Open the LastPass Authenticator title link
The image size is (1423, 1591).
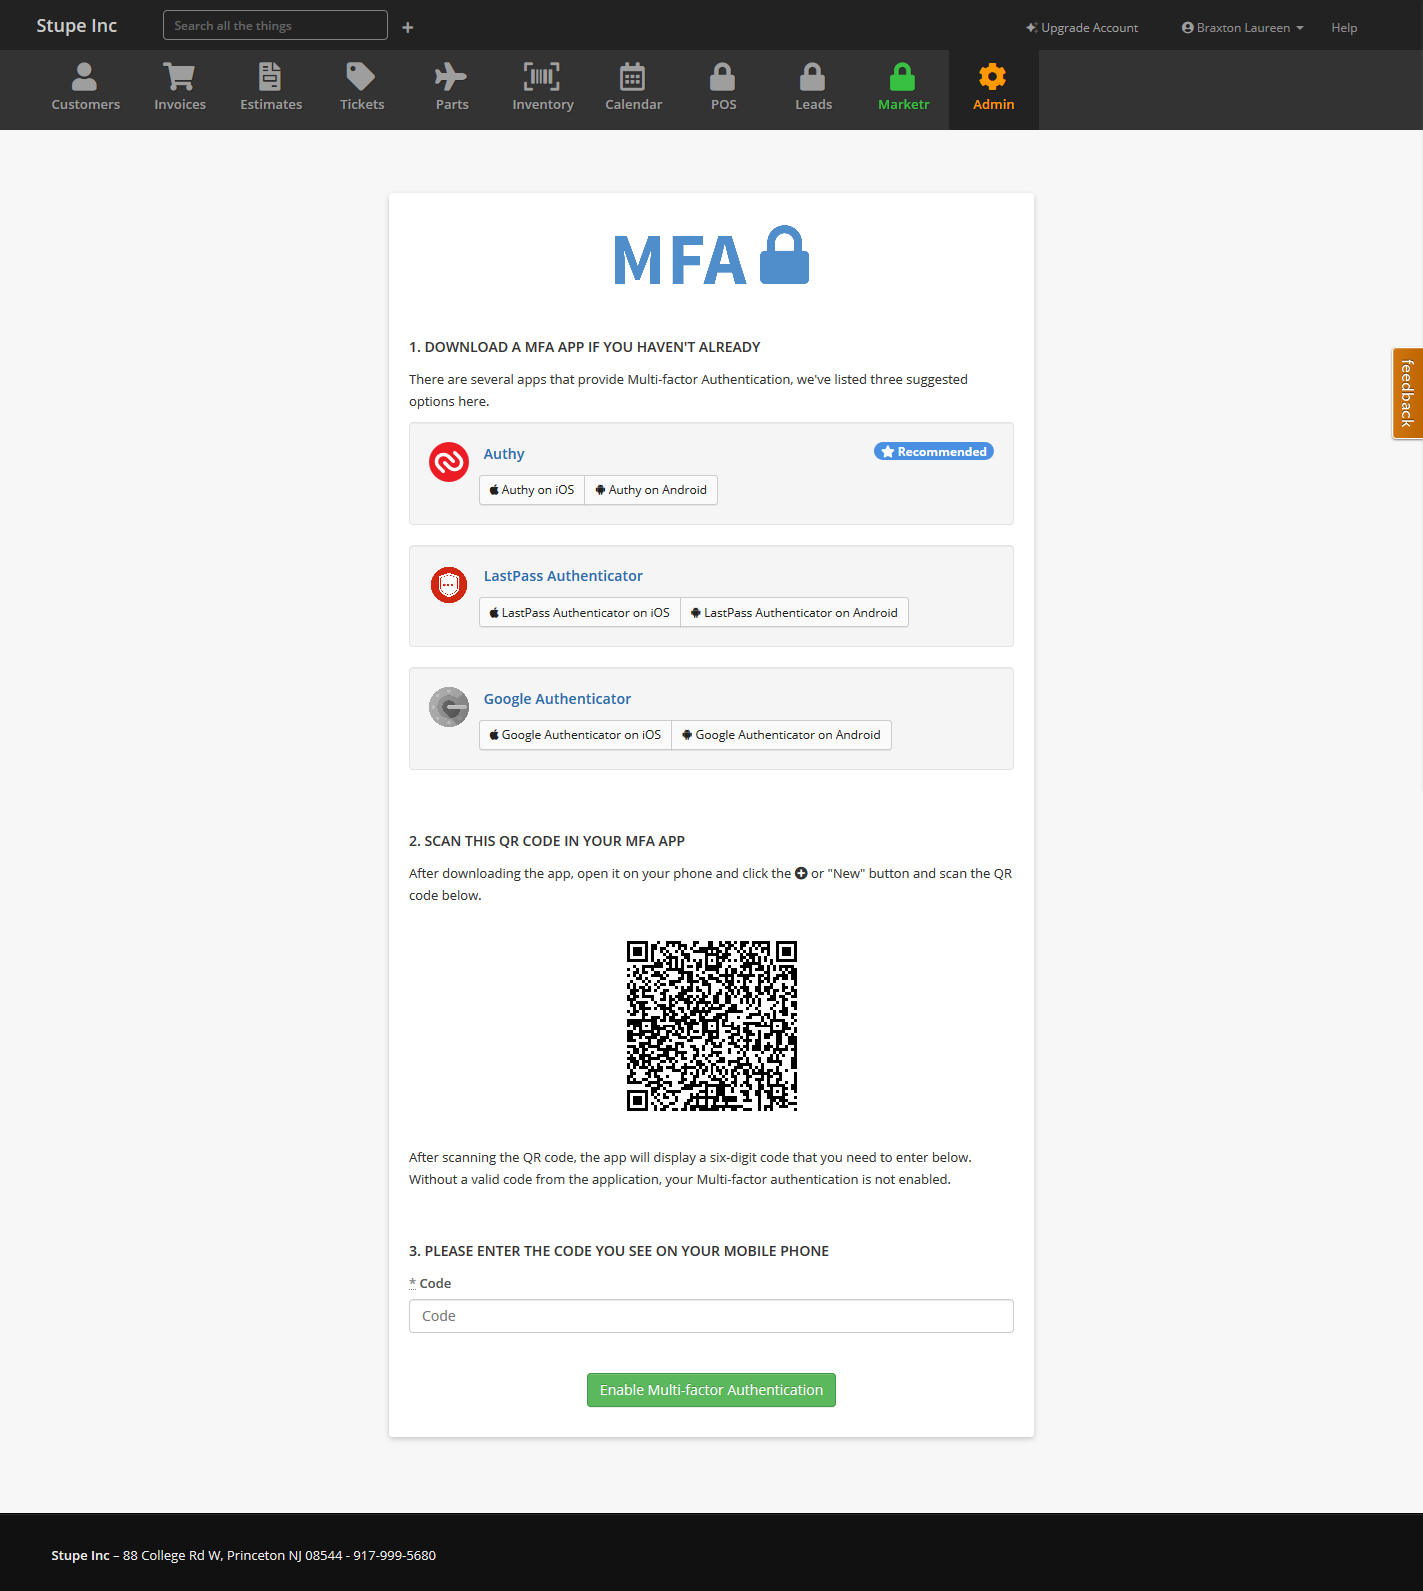pyautogui.click(x=563, y=576)
